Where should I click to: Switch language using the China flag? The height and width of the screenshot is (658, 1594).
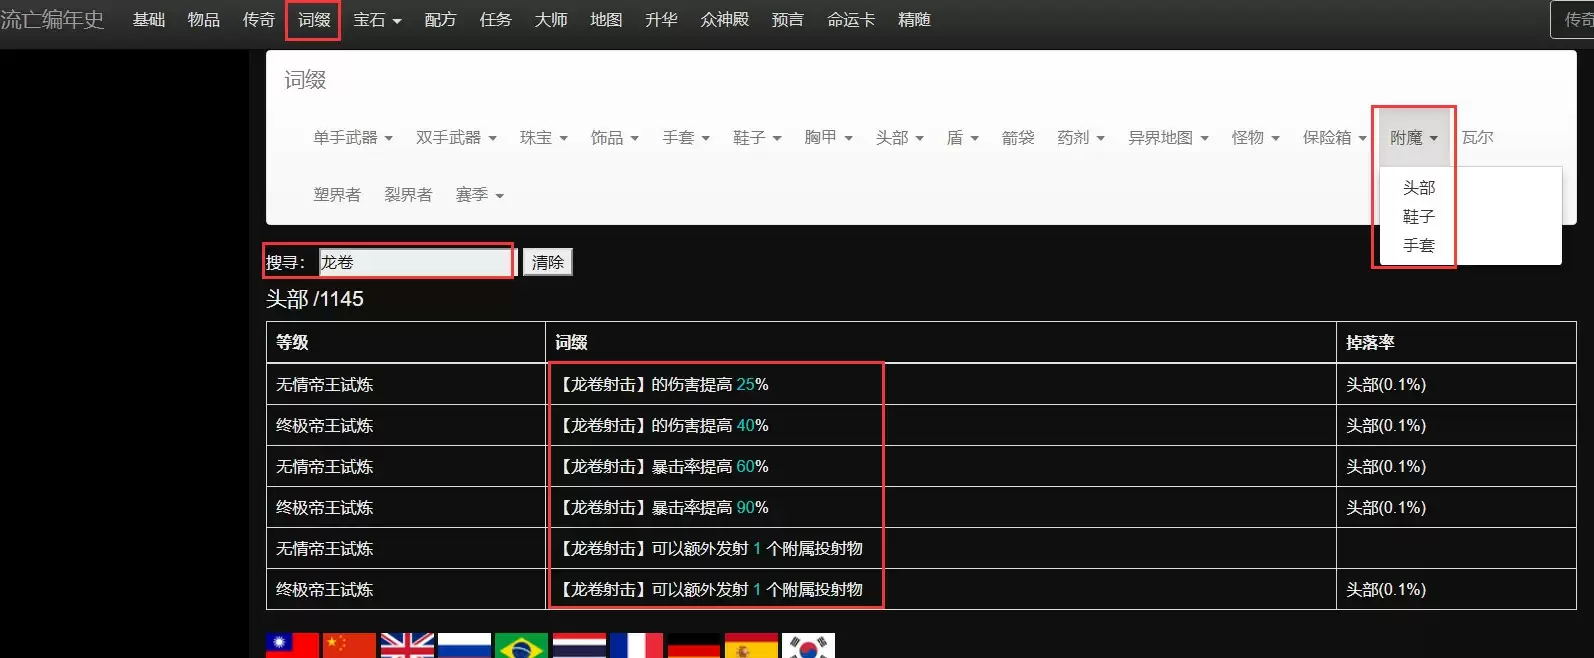point(349,646)
